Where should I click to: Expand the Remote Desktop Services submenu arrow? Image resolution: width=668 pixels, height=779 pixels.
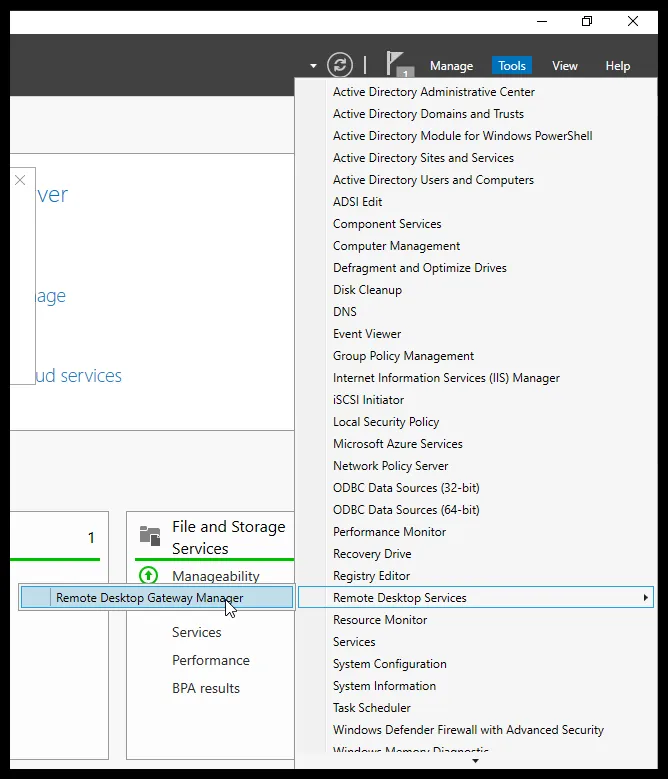645,598
